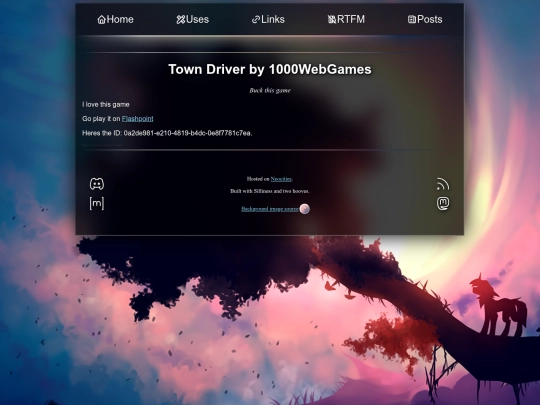Go to the Uses page
The width and height of the screenshot is (540, 405).
coord(193,19)
